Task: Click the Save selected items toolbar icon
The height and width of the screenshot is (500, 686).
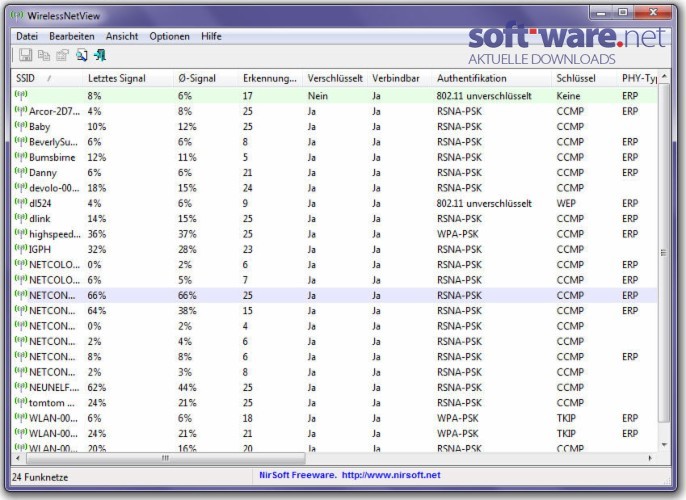Action: [25, 55]
